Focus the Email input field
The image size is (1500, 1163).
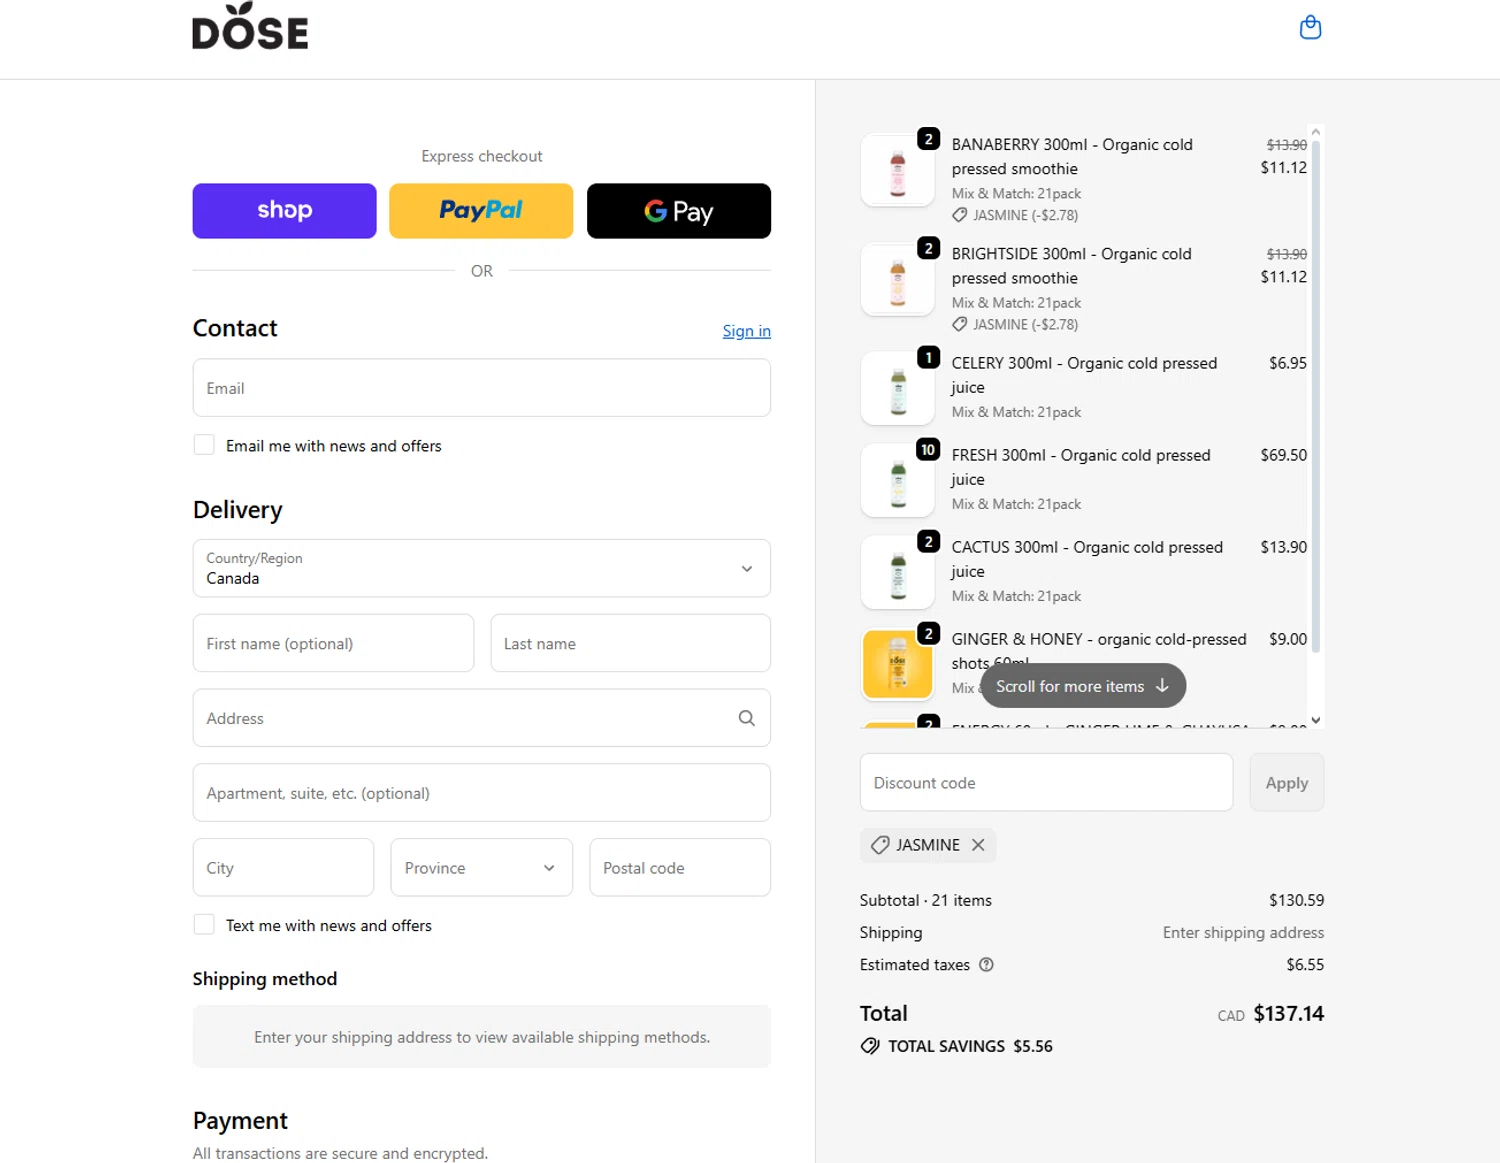(x=481, y=388)
